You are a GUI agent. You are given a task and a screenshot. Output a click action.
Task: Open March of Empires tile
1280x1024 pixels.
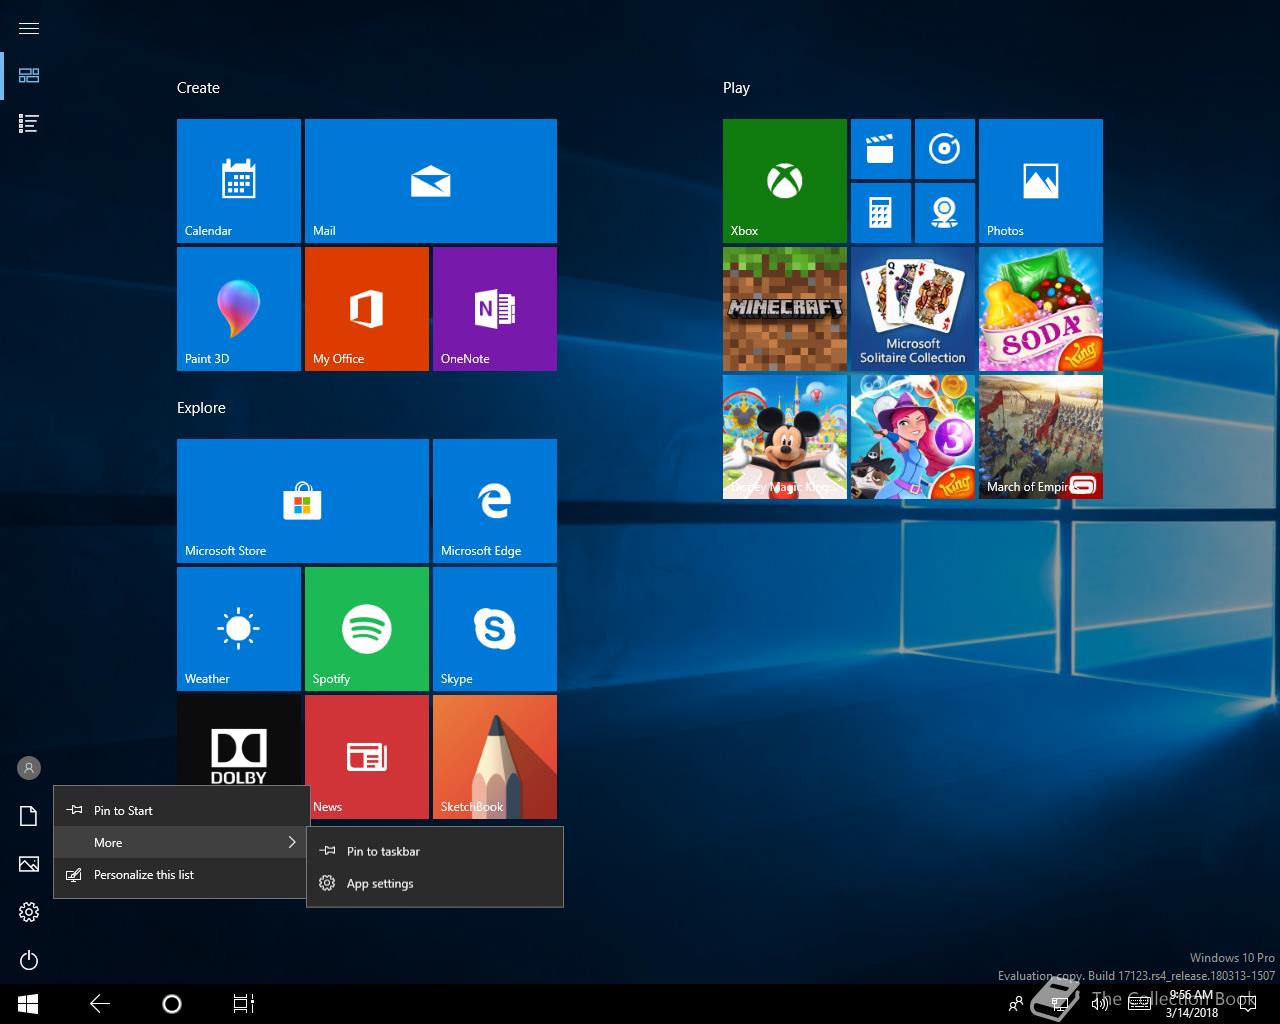pyautogui.click(x=1041, y=437)
